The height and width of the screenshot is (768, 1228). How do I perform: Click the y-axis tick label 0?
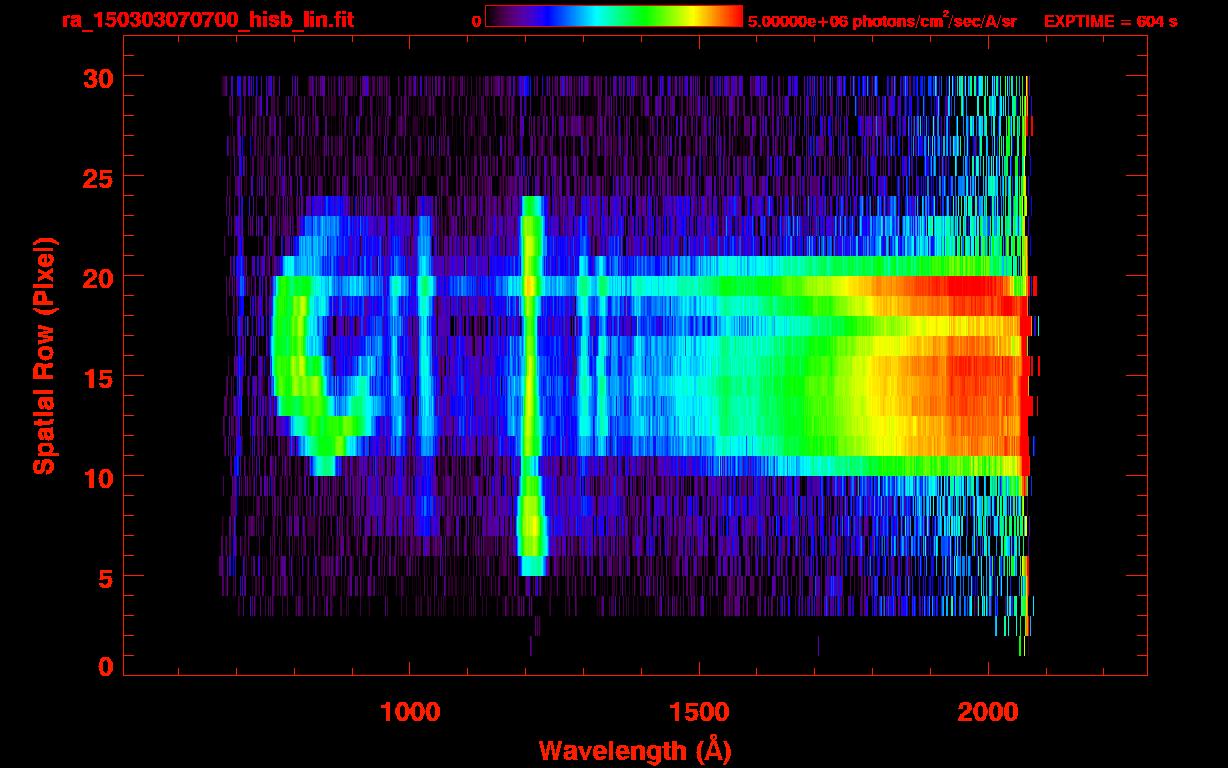pos(105,667)
